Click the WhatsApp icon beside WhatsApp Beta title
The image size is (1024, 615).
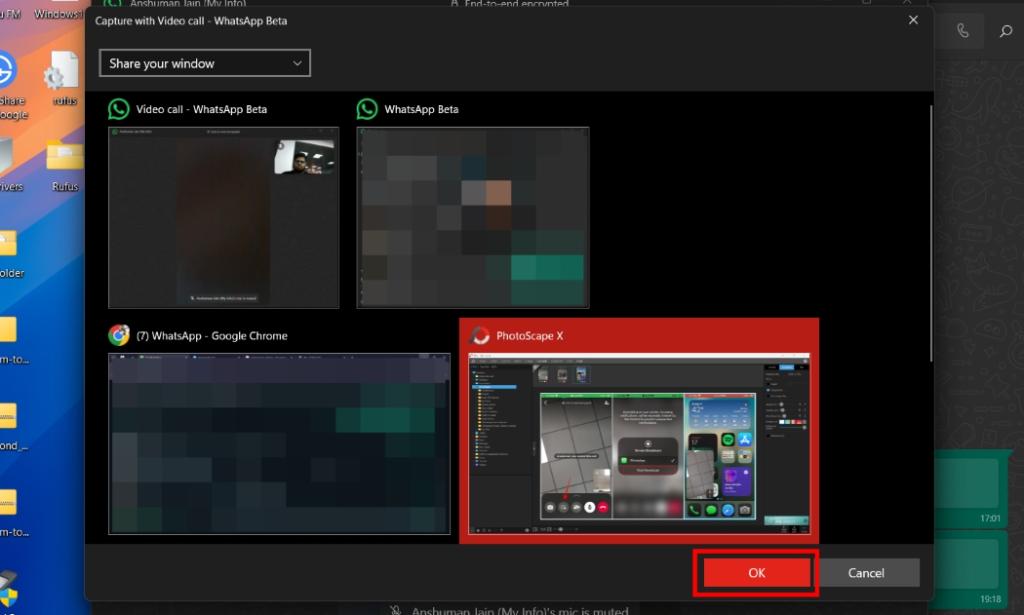pyautogui.click(x=367, y=109)
